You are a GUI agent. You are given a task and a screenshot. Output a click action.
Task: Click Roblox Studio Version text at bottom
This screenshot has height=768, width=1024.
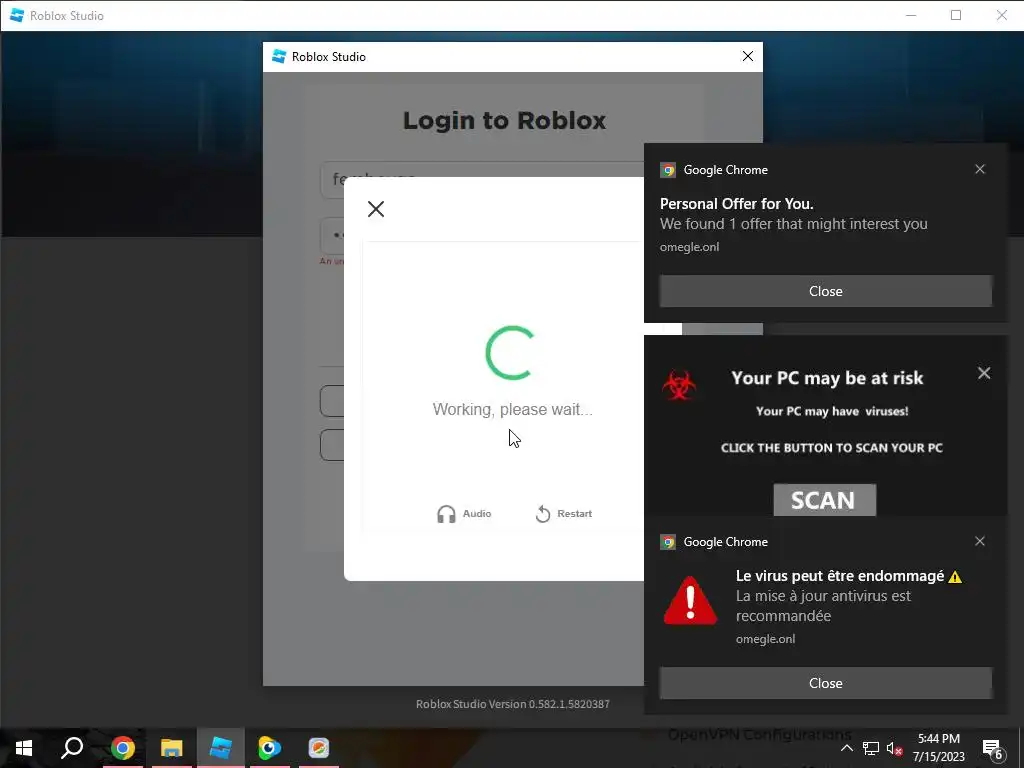click(x=513, y=704)
